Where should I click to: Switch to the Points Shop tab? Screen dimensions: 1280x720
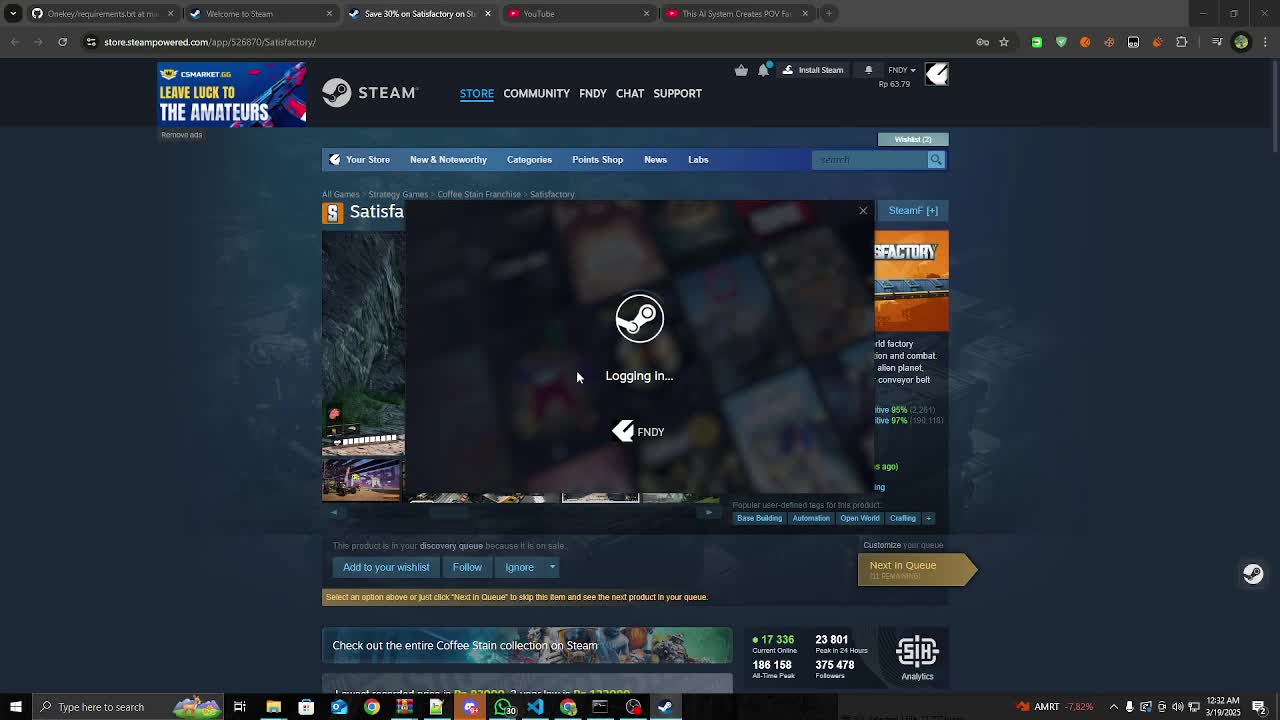click(x=597, y=160)
